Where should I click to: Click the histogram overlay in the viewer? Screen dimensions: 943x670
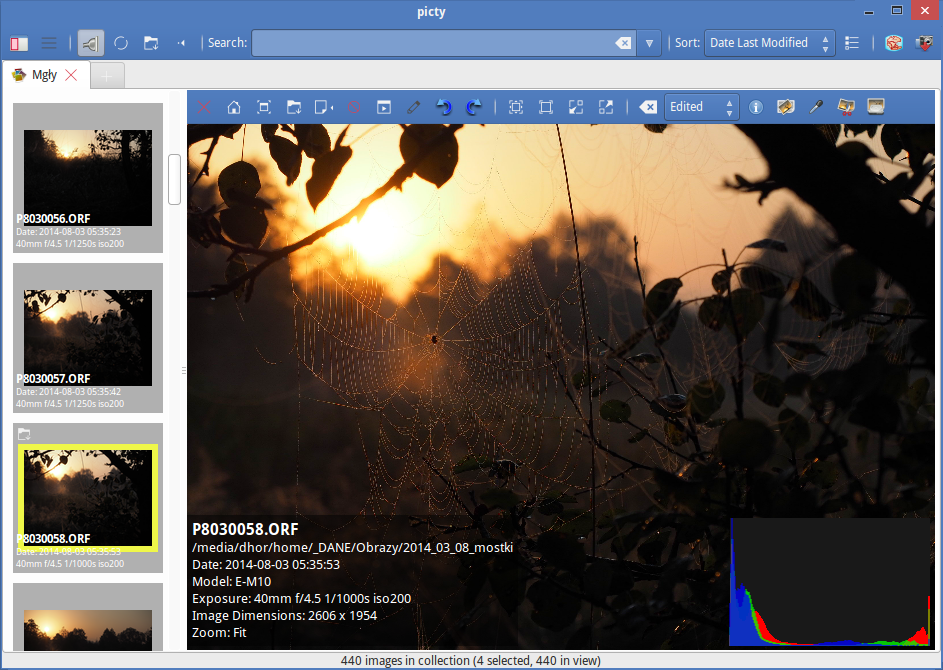pos(830,582)
